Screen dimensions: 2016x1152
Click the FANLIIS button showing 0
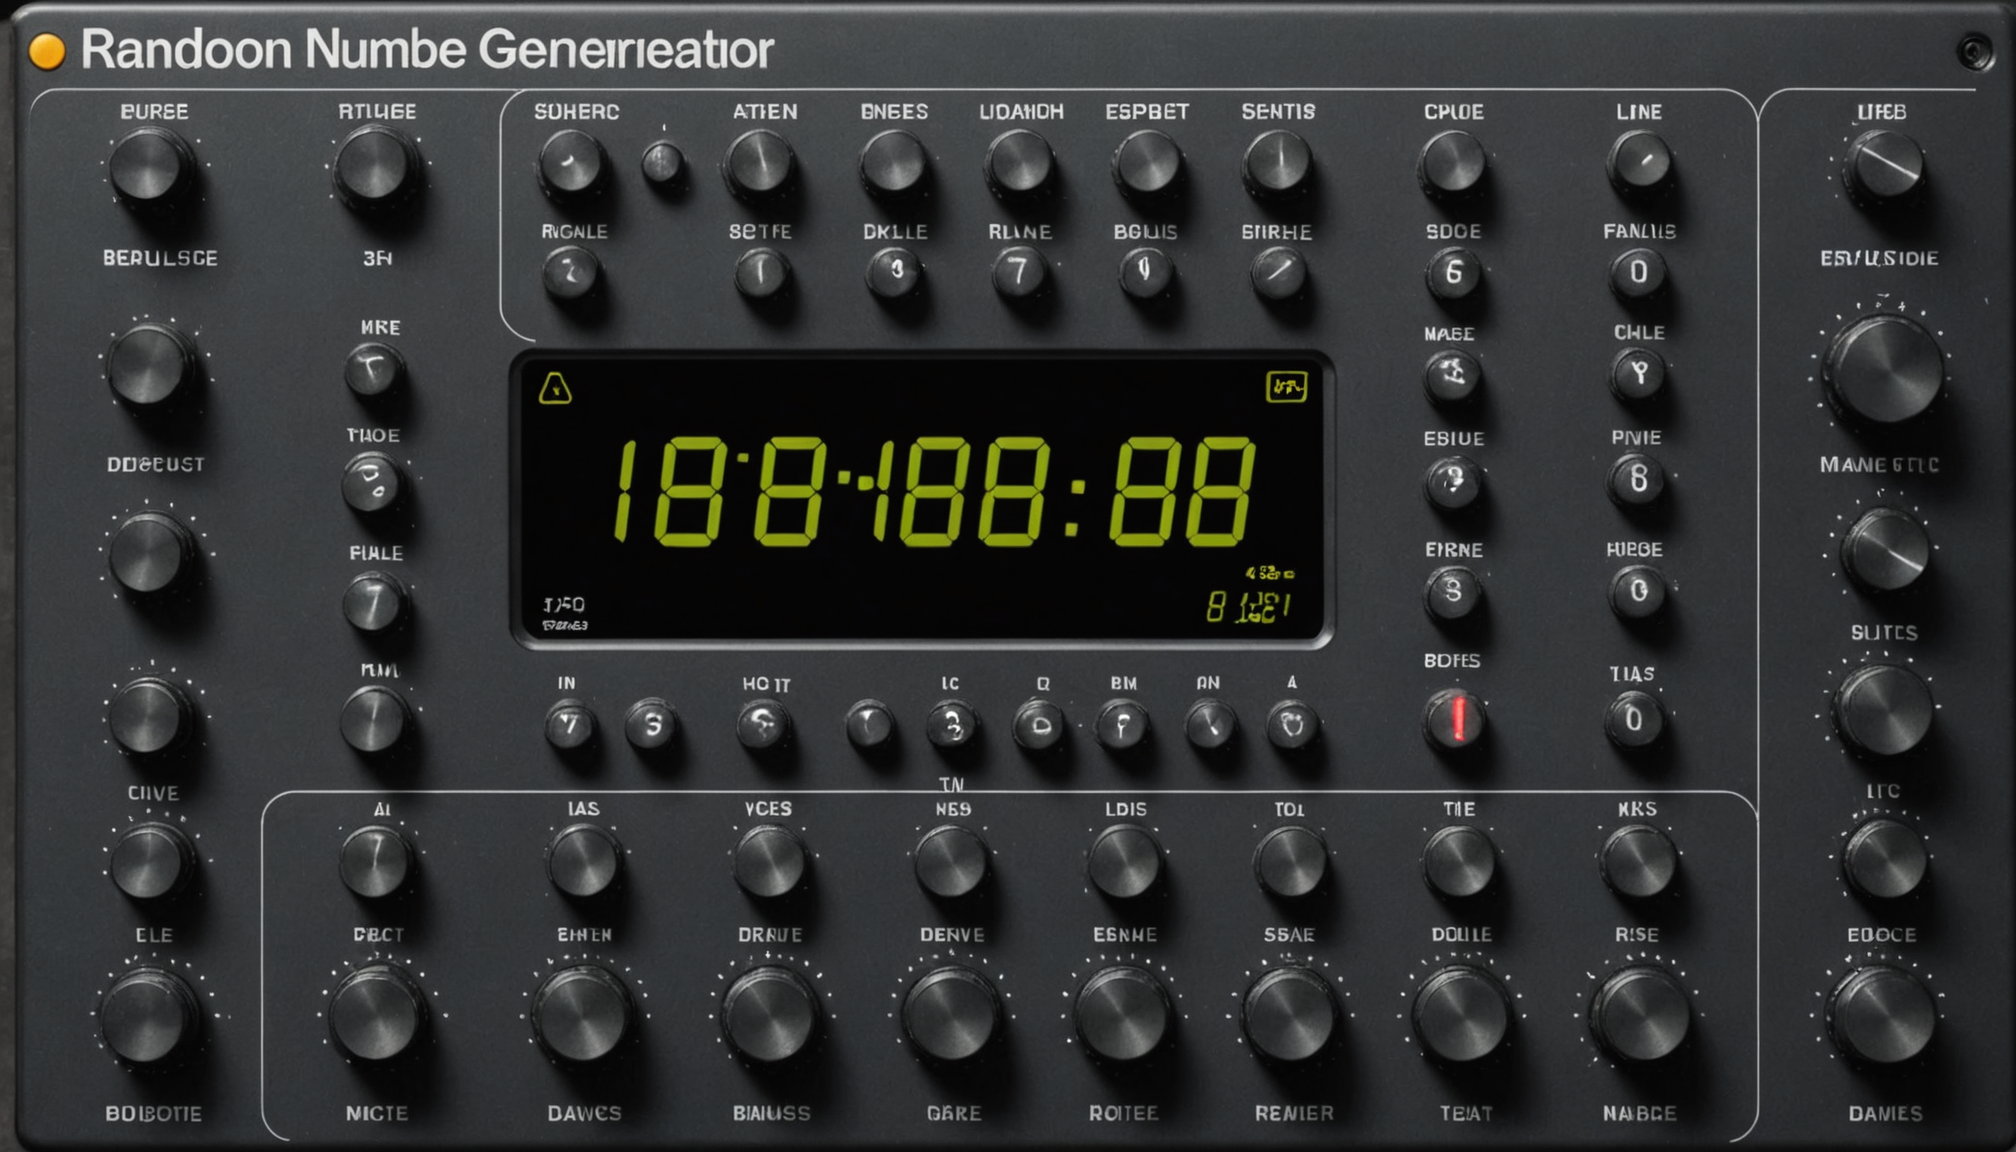(1638, 272)
